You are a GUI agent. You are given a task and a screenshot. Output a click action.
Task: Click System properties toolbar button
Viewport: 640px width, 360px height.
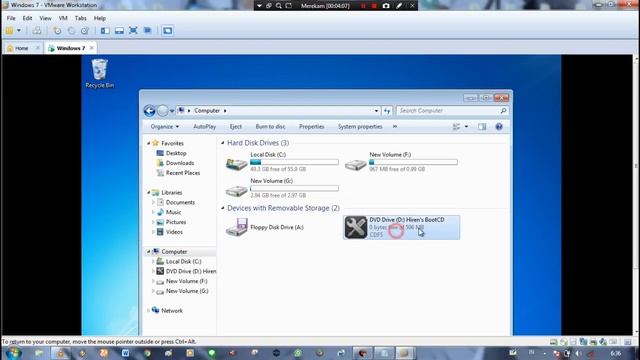[360, 127]
